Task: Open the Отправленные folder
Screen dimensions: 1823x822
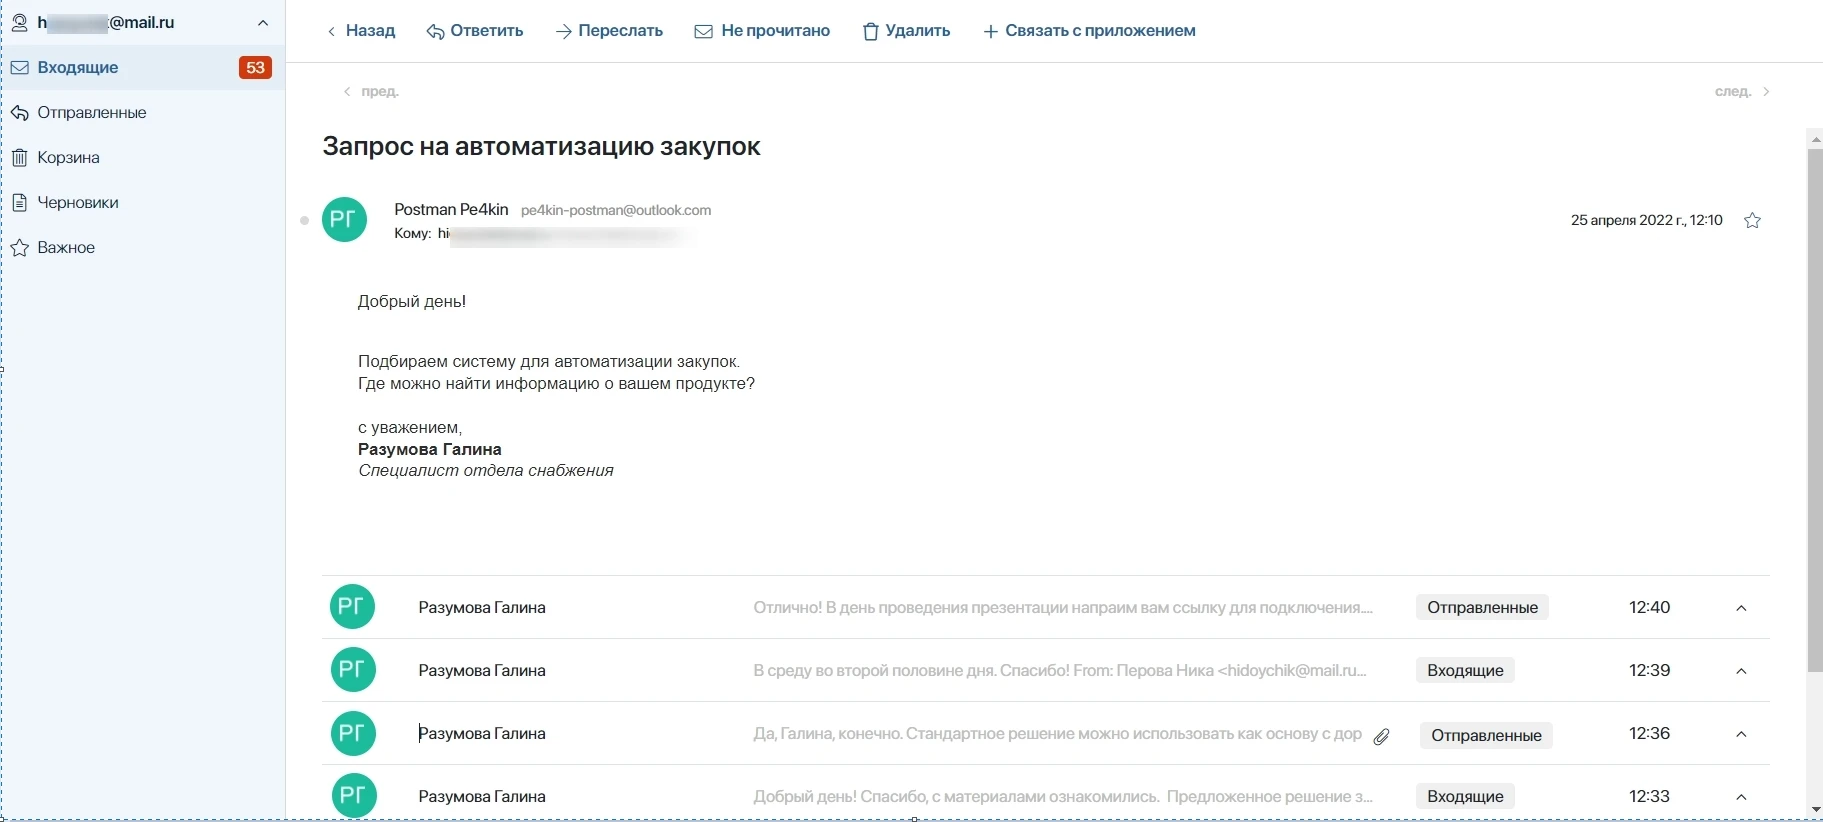Action: coord(92,113)
